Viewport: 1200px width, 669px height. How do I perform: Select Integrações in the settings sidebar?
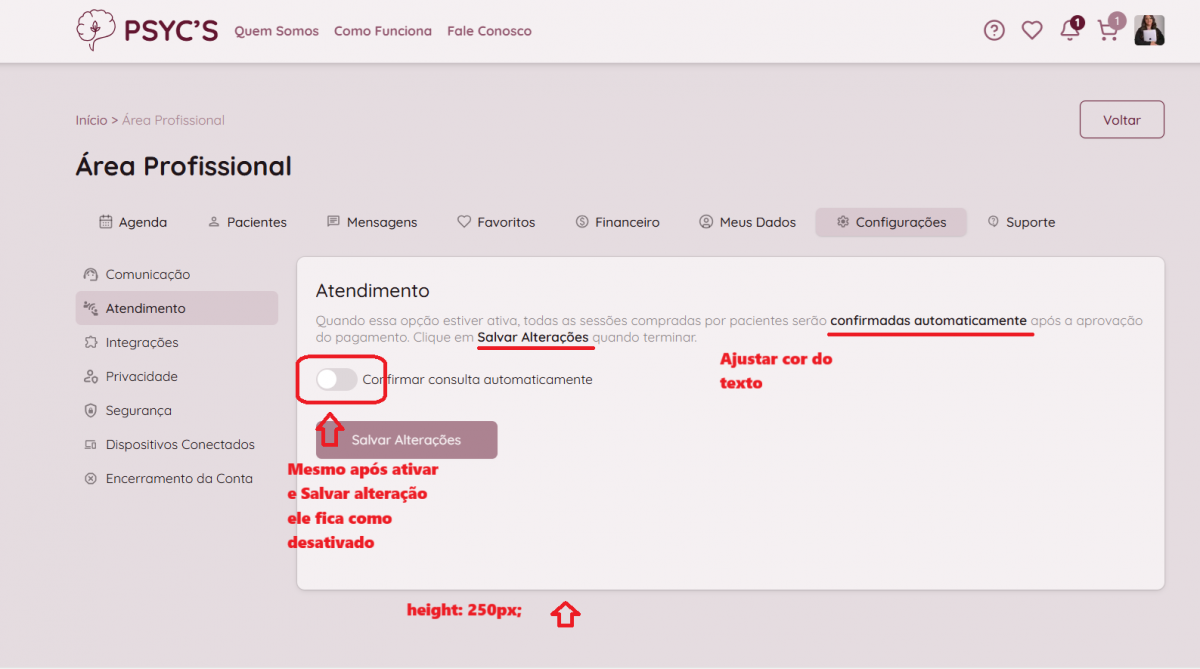point(142,343)
